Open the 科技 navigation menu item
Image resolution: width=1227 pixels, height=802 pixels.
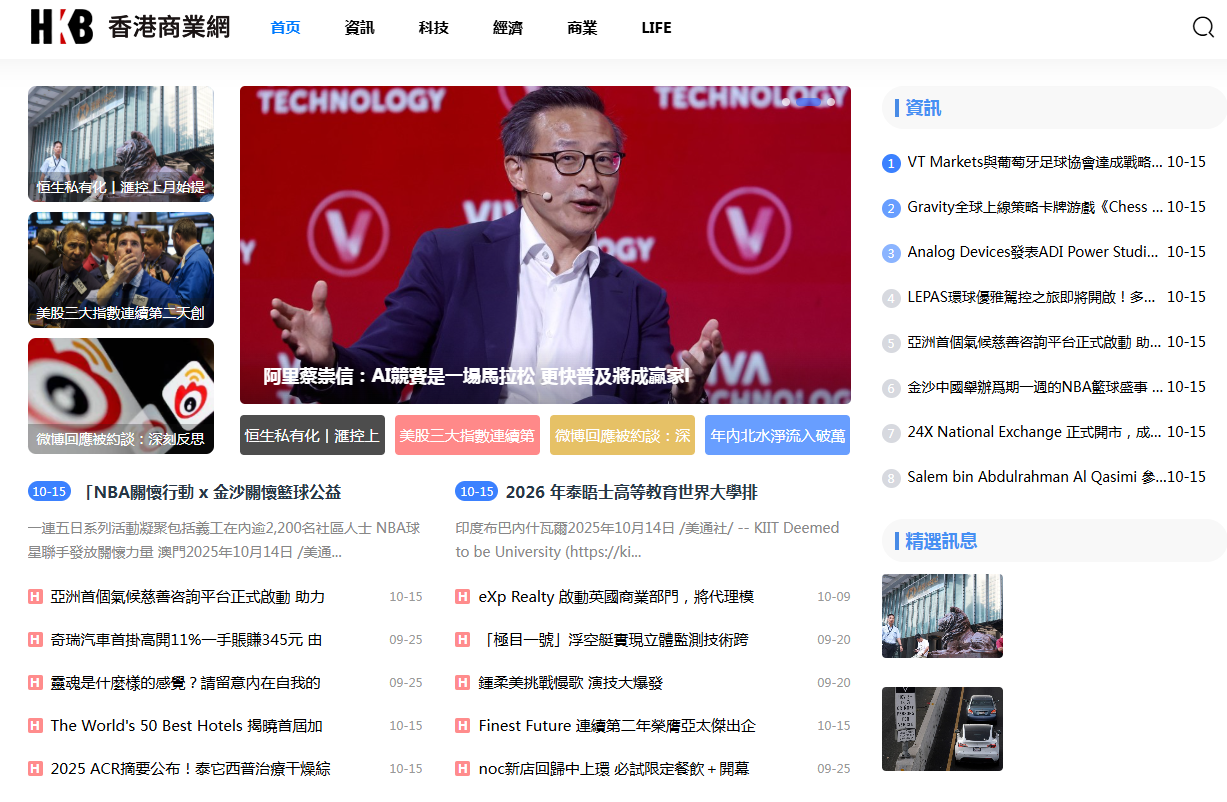433,28
